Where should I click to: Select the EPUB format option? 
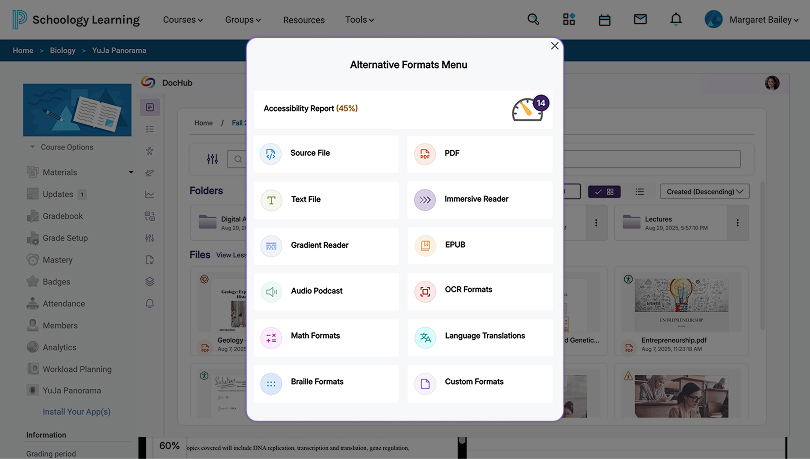coord(480,245)
